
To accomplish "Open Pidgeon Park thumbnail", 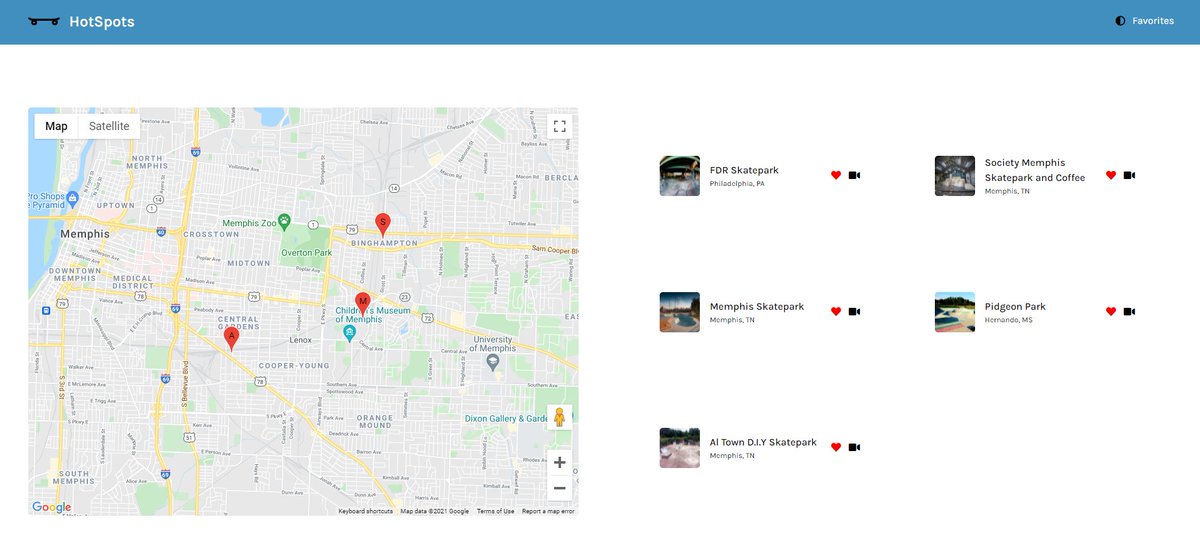I will 955,312.
